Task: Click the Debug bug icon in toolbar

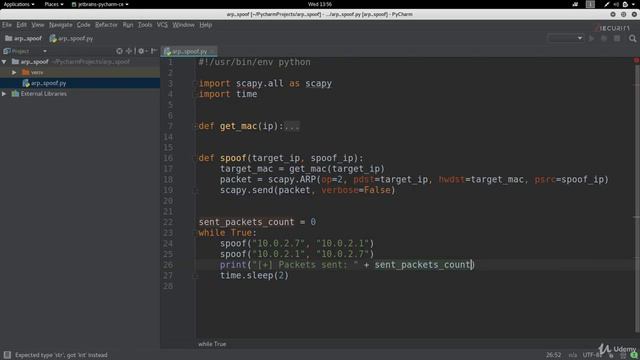Action: [x=604, y=38]
